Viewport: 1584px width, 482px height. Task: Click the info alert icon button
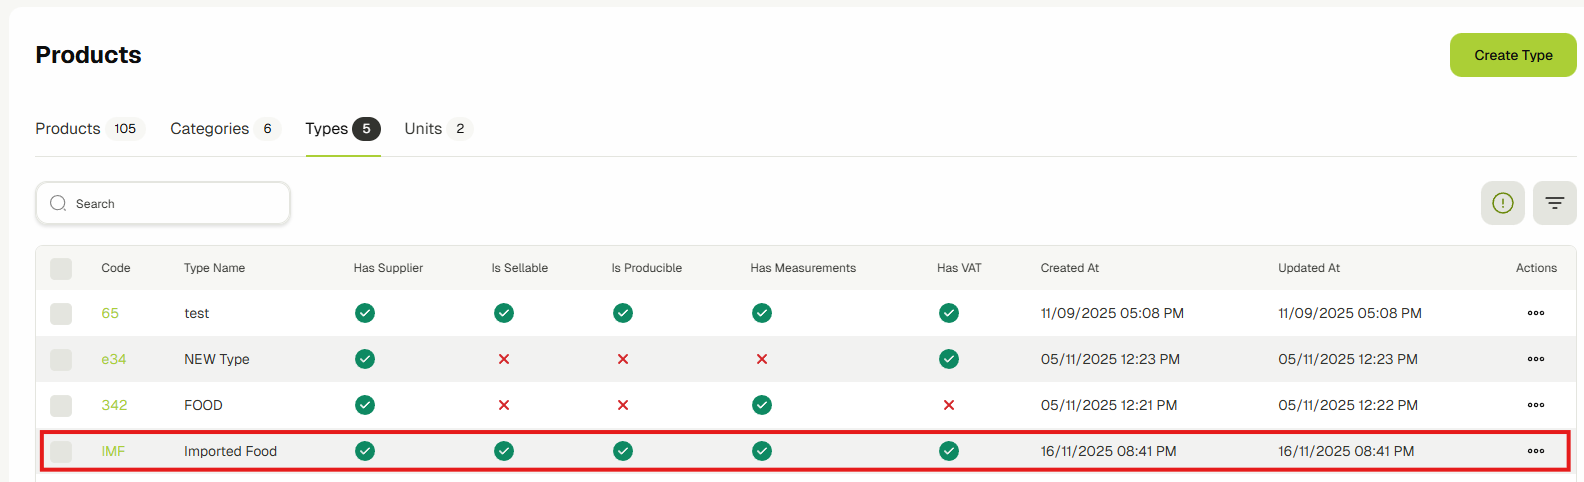(1502, 203)
